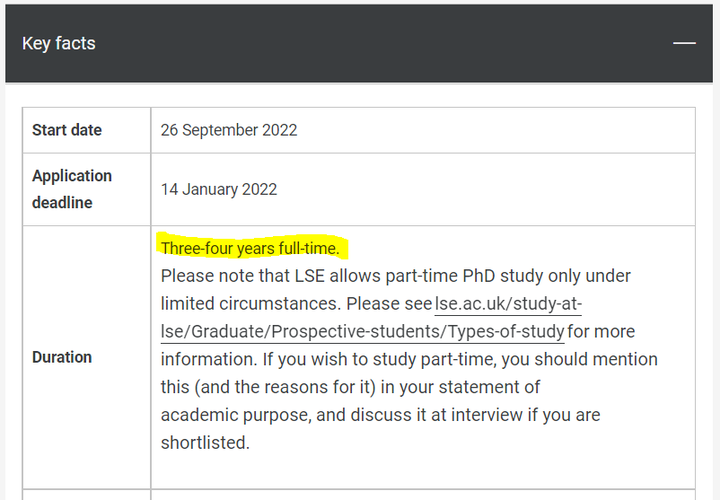Click the Application deadline label
720x500 pixels.
tap(72, 189)
